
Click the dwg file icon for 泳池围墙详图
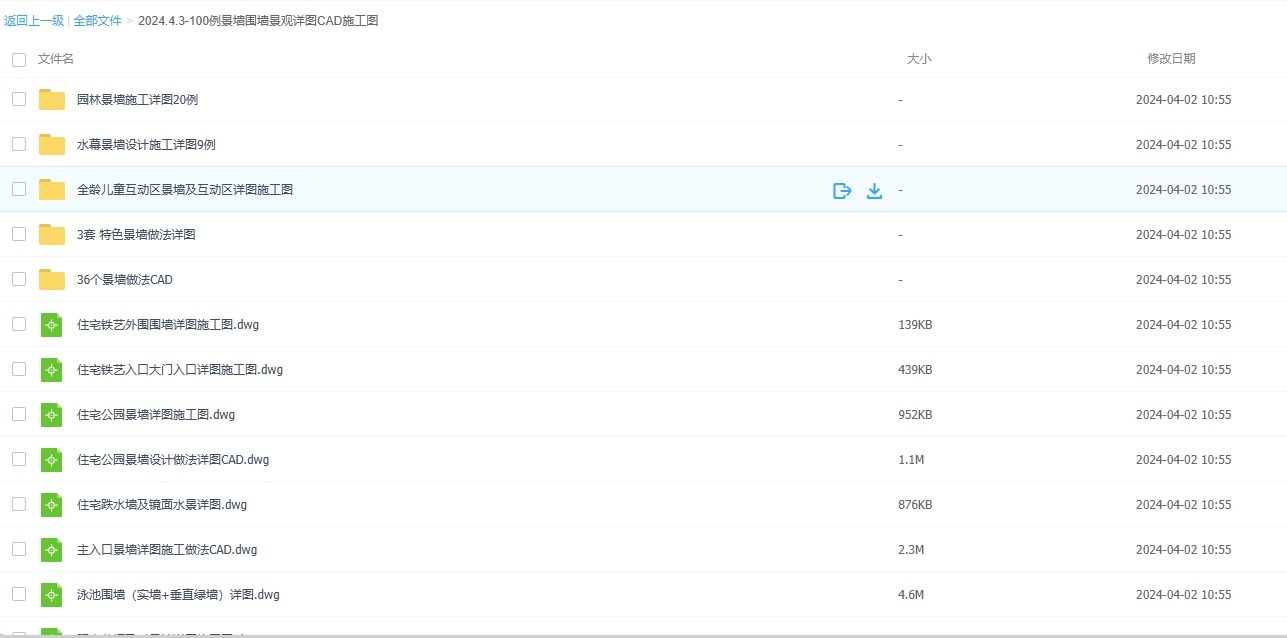[52, 595]
